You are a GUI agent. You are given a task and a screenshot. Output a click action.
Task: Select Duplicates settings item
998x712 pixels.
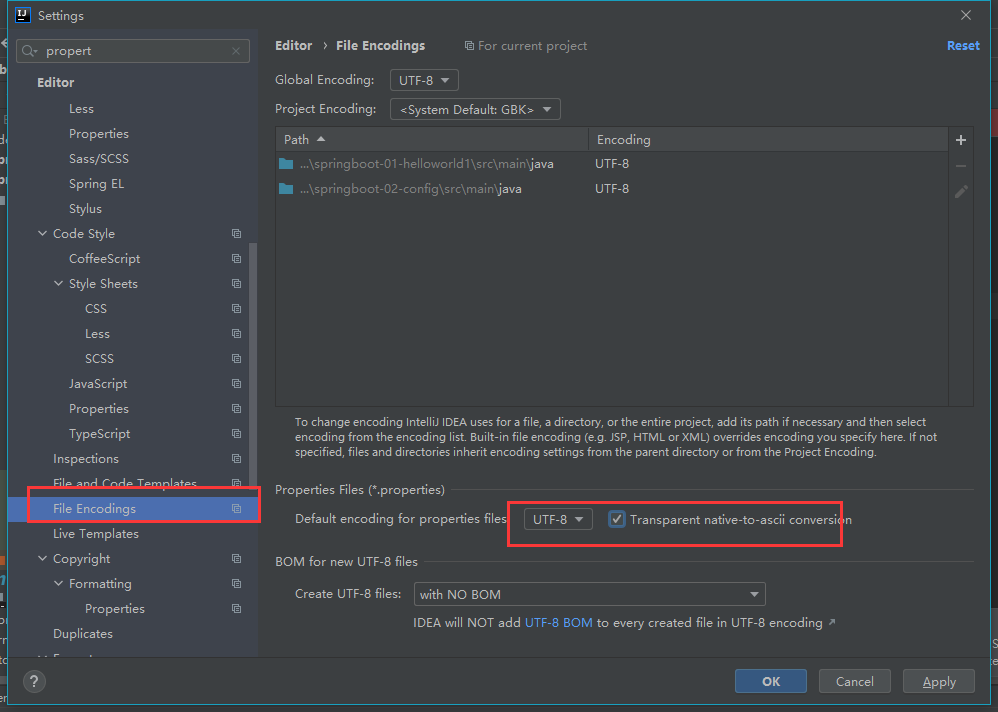tap(83, 634)
